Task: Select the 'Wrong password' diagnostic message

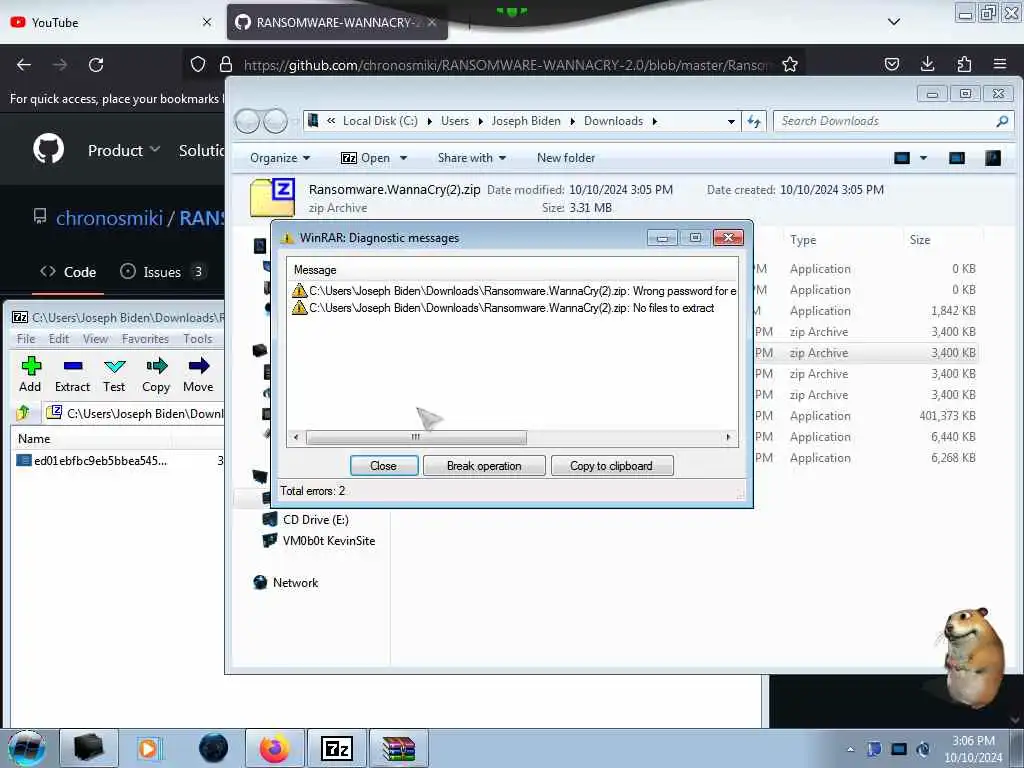Action: pos(514,291)
